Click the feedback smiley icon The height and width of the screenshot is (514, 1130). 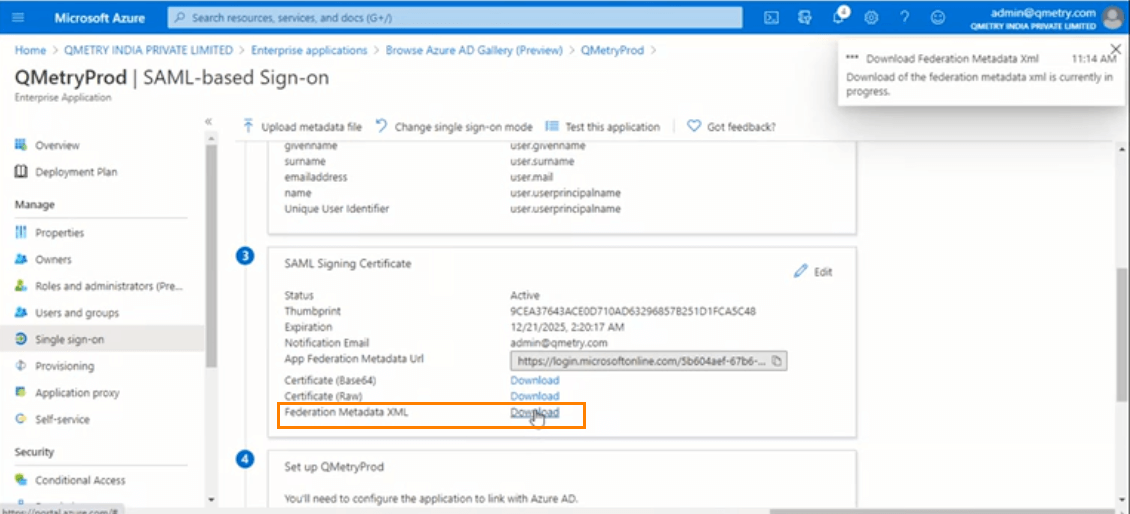(x=937, y=18)
